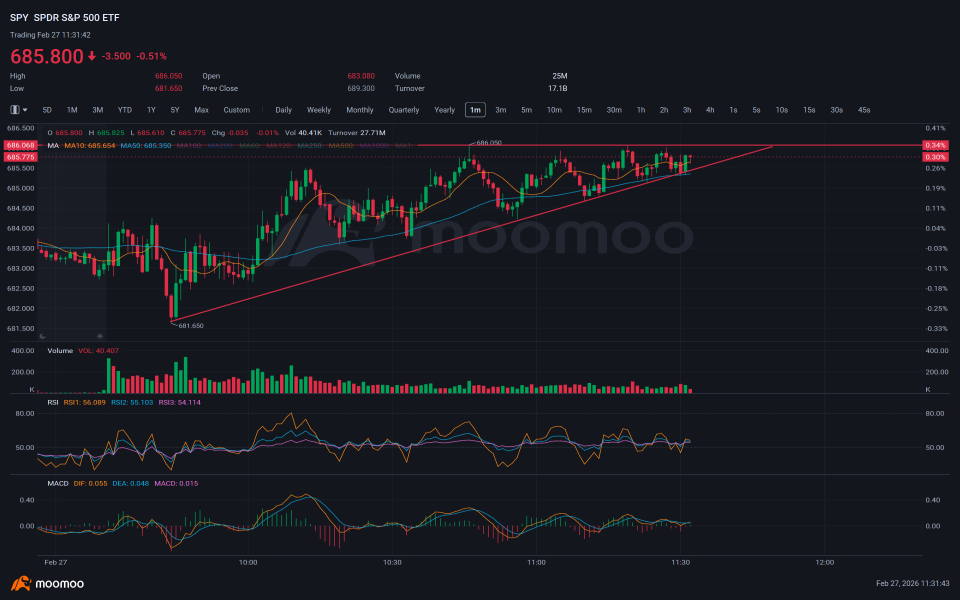Image resolution: width=960 pixels, height=600 pixels.
Task: Click the DIF: 0.055 legend entry
Action: pyautogui.click(x=91, y=484)
